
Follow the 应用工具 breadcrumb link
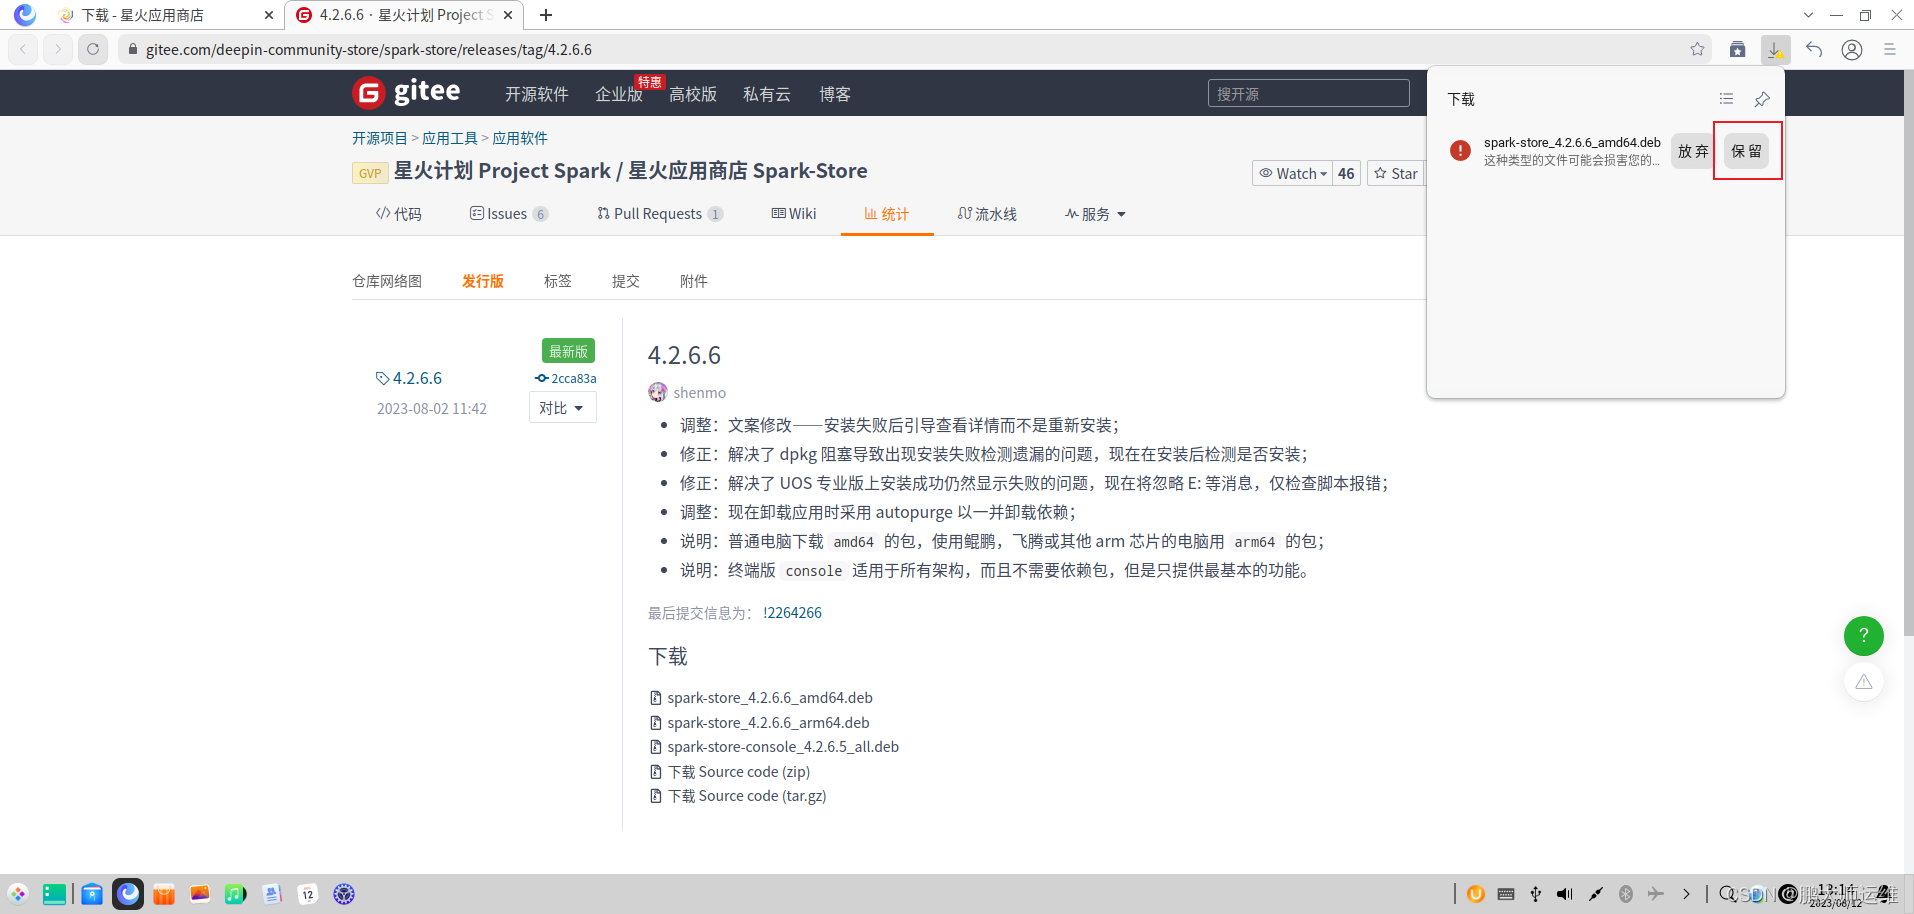[x=450, y=138]
